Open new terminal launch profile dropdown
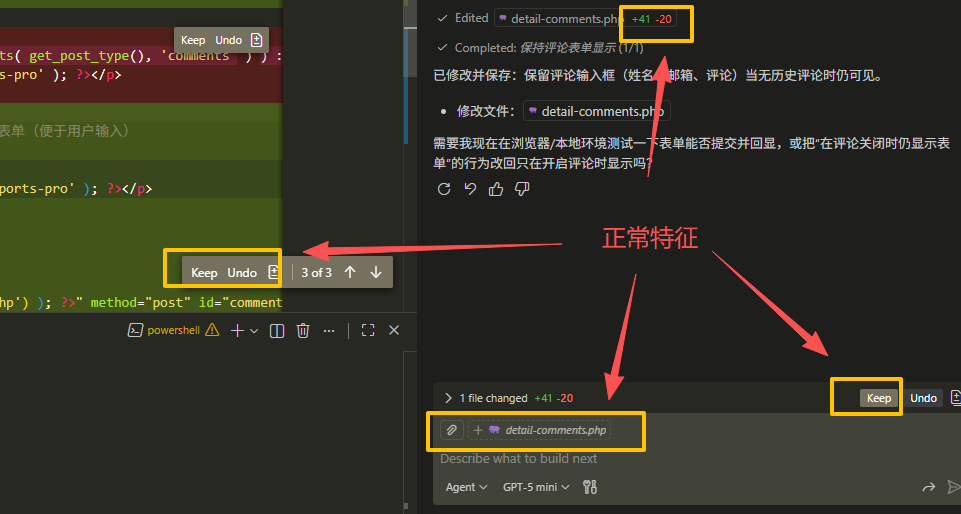Image resolution: width=961 pixels, height=514 pixels. [254, 331]
